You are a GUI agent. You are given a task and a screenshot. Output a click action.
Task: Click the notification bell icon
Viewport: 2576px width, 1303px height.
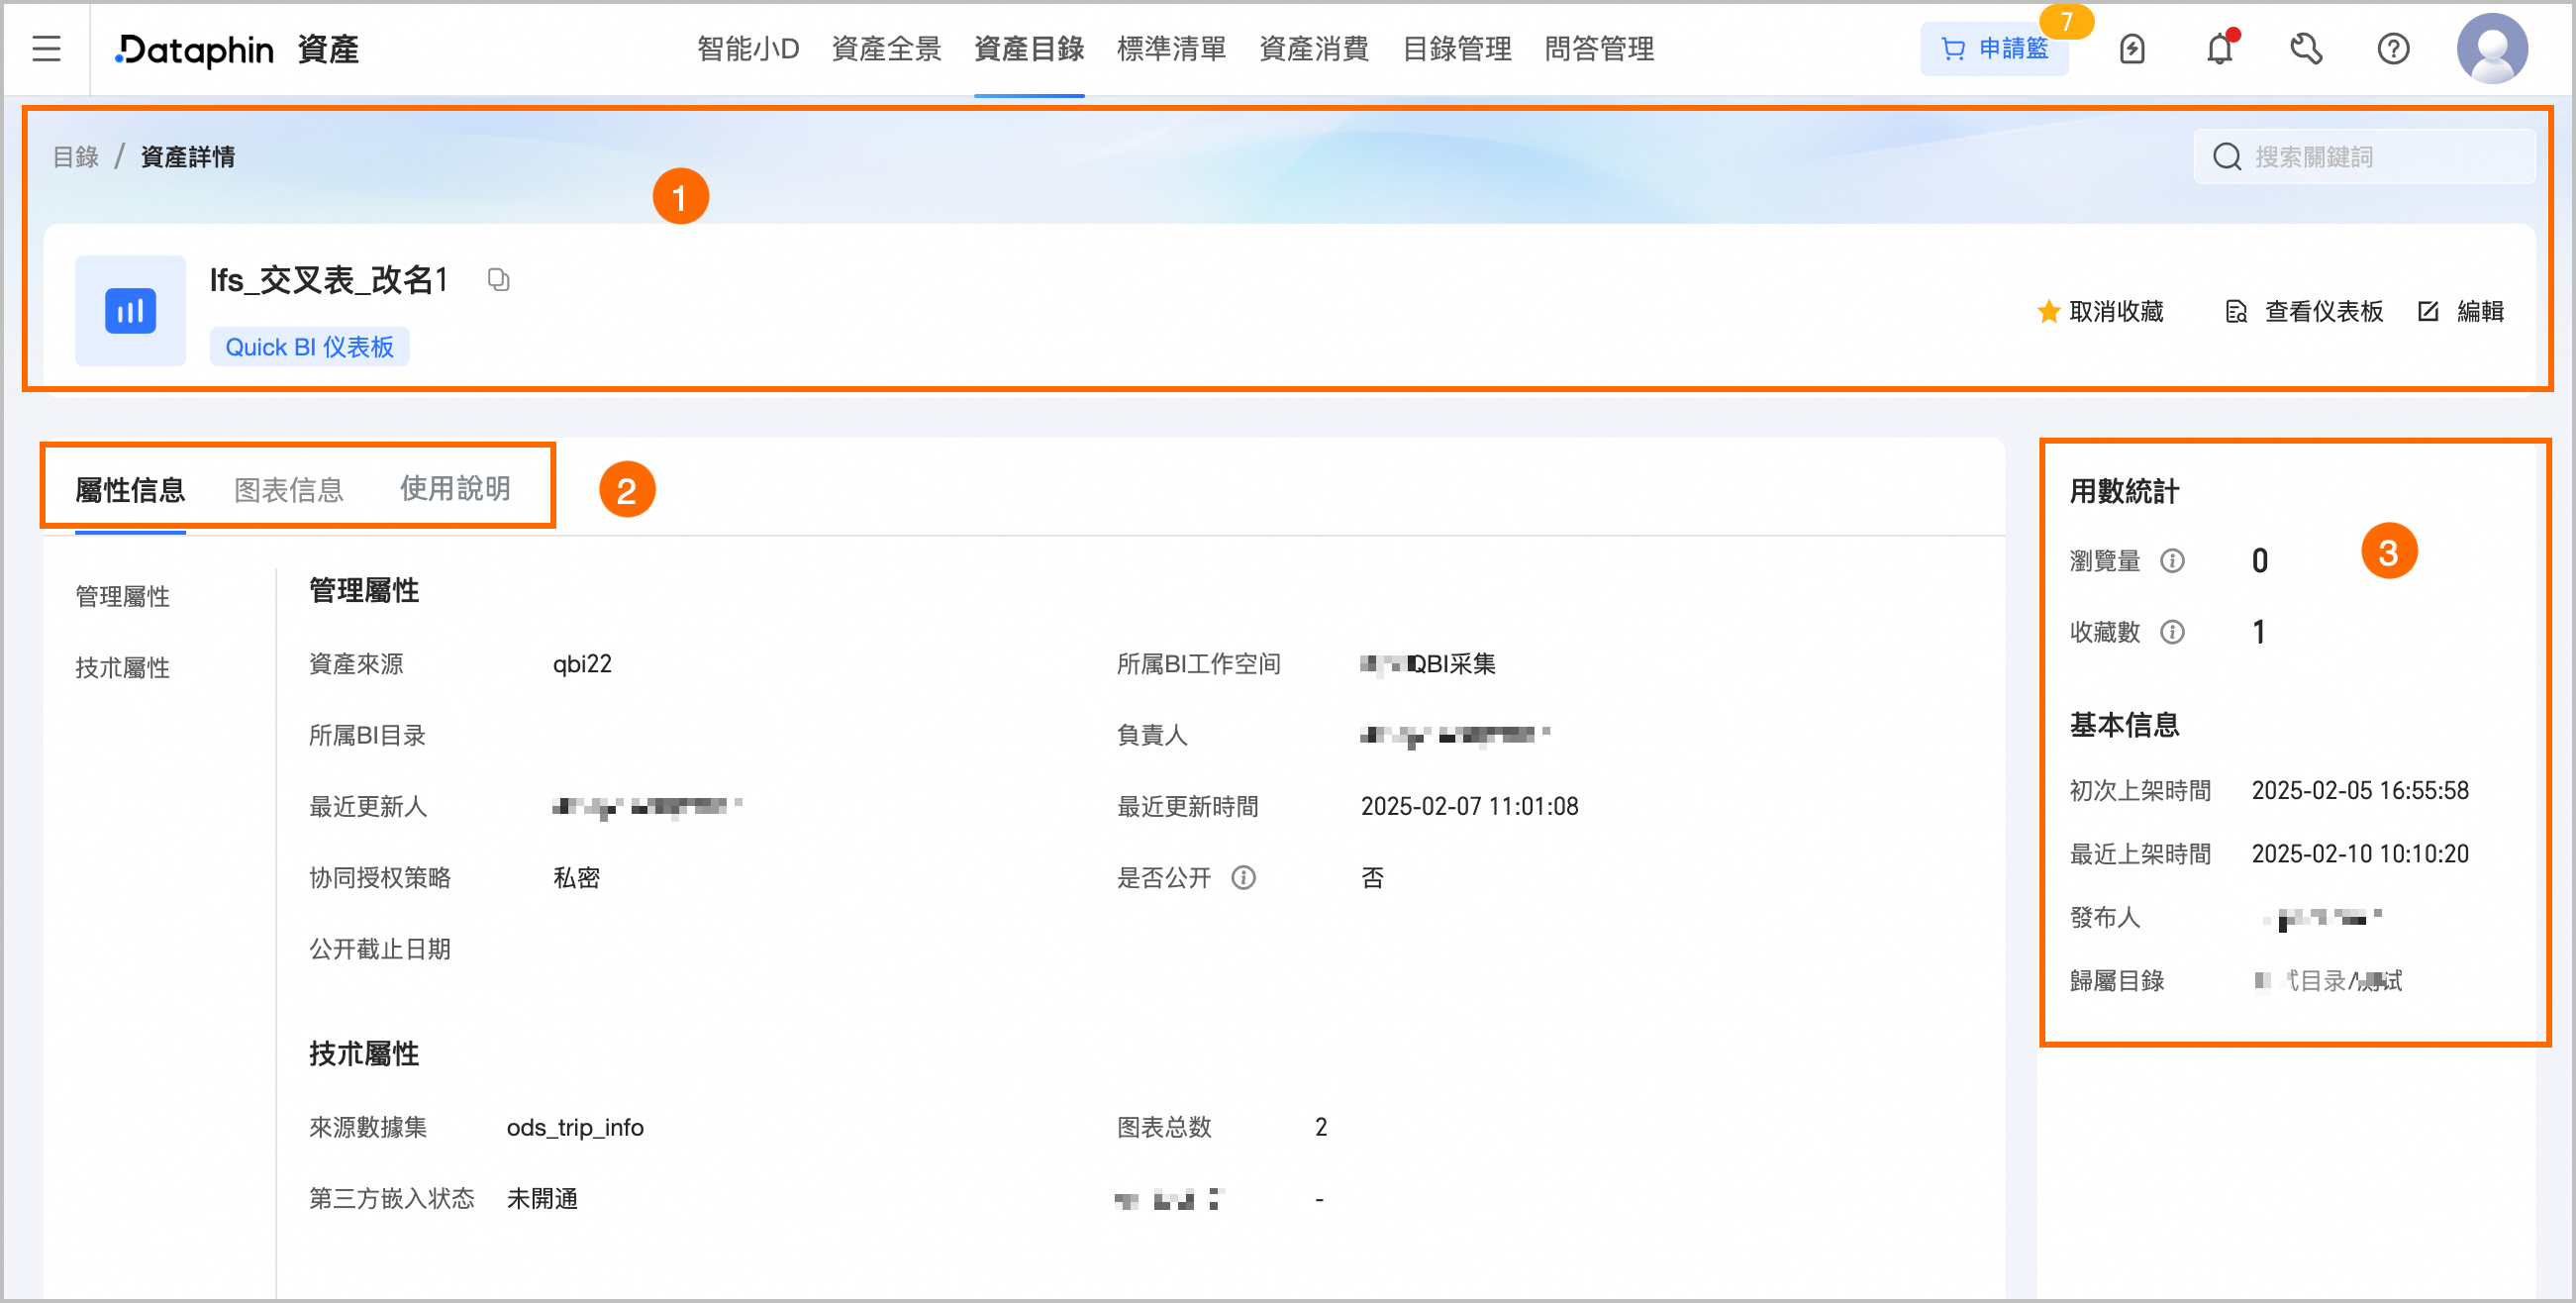2219,48
